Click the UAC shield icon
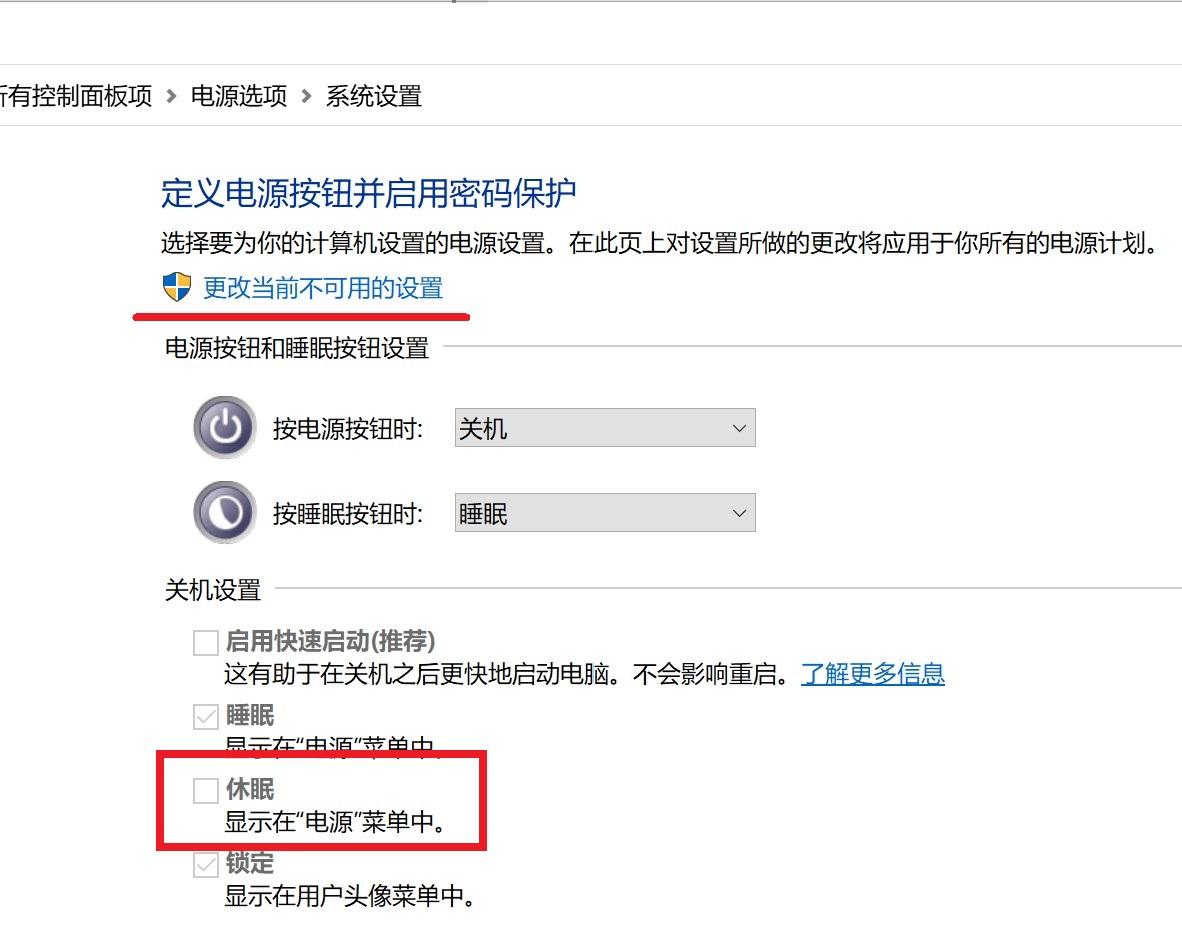 177,287
